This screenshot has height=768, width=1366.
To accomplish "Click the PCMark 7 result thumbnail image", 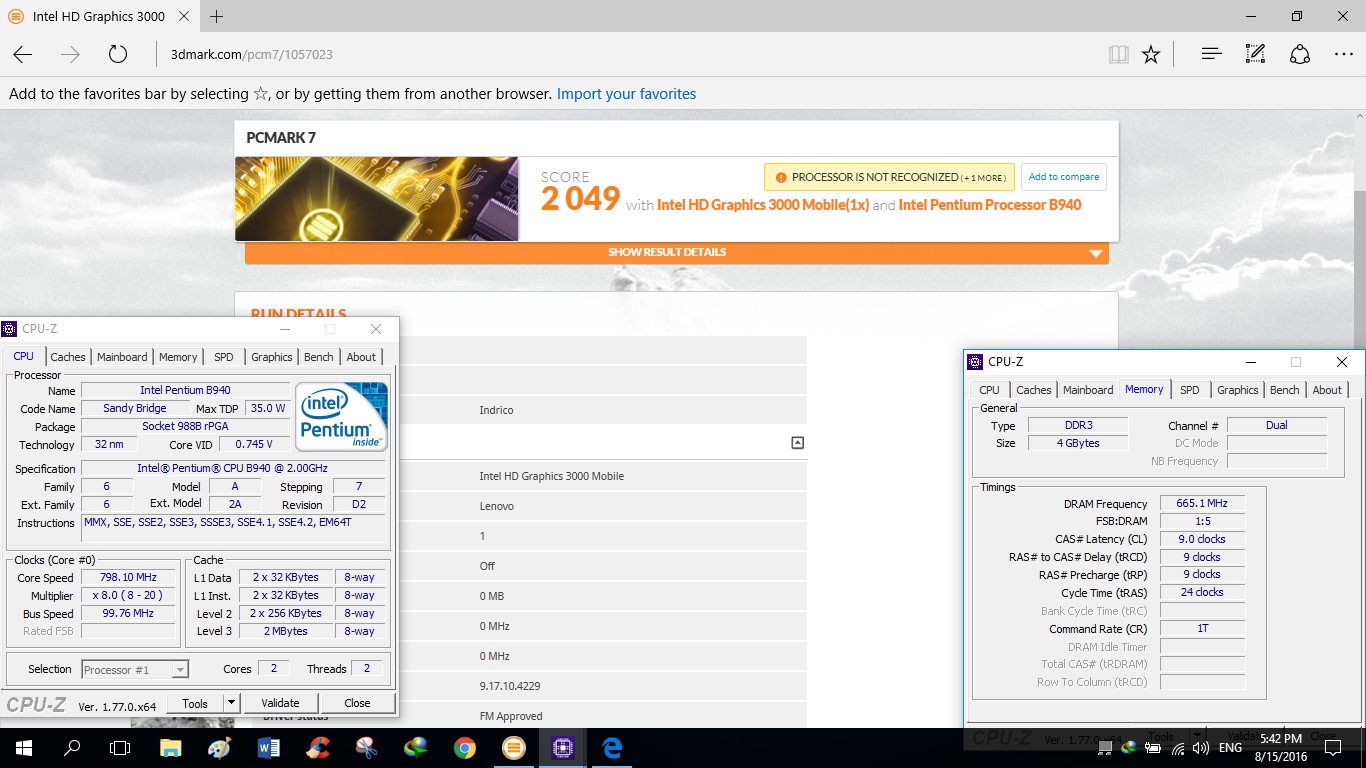I will coord(377,199).
